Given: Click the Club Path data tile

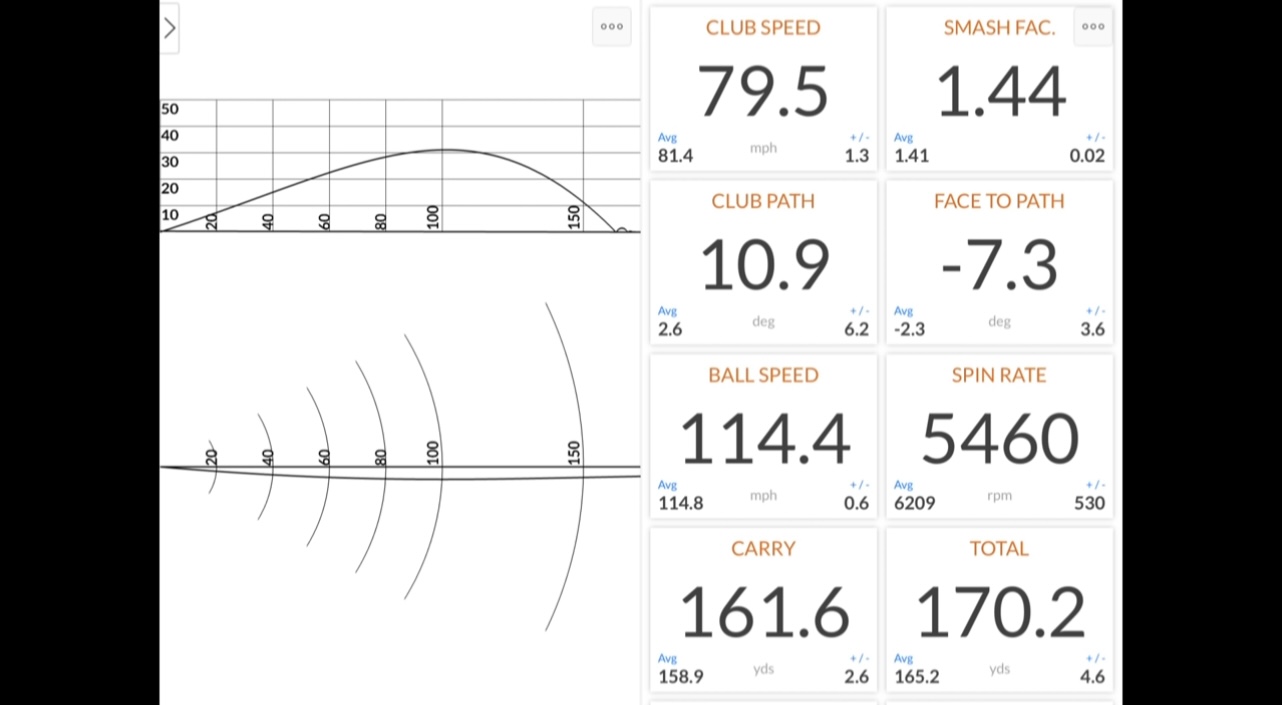Looking at the screenshot, I should [763, 263].
